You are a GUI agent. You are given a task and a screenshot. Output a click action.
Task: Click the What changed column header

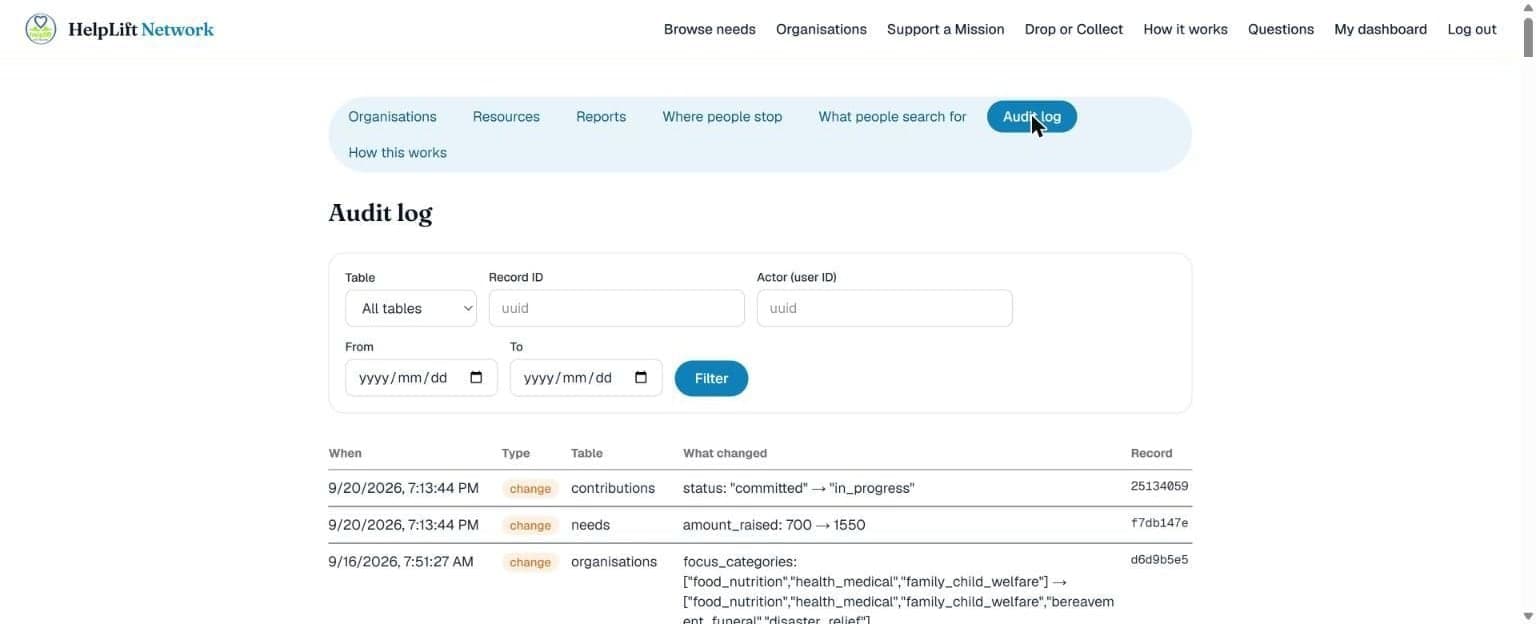725,453
